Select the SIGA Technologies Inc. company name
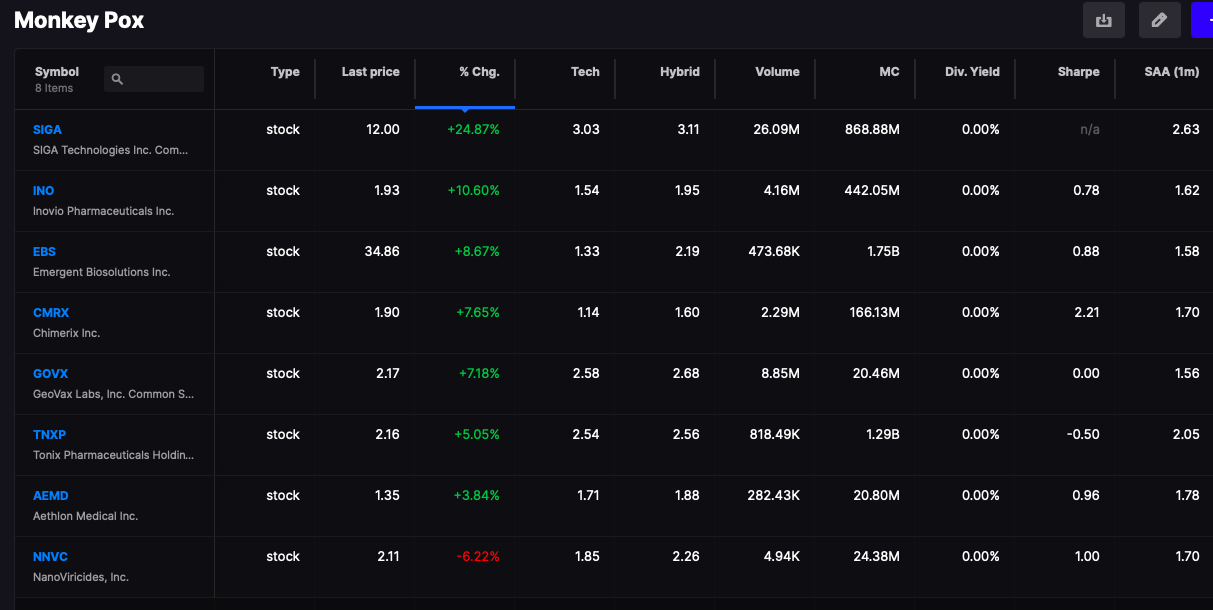1213x610 pixels. [x=110, y=150]
